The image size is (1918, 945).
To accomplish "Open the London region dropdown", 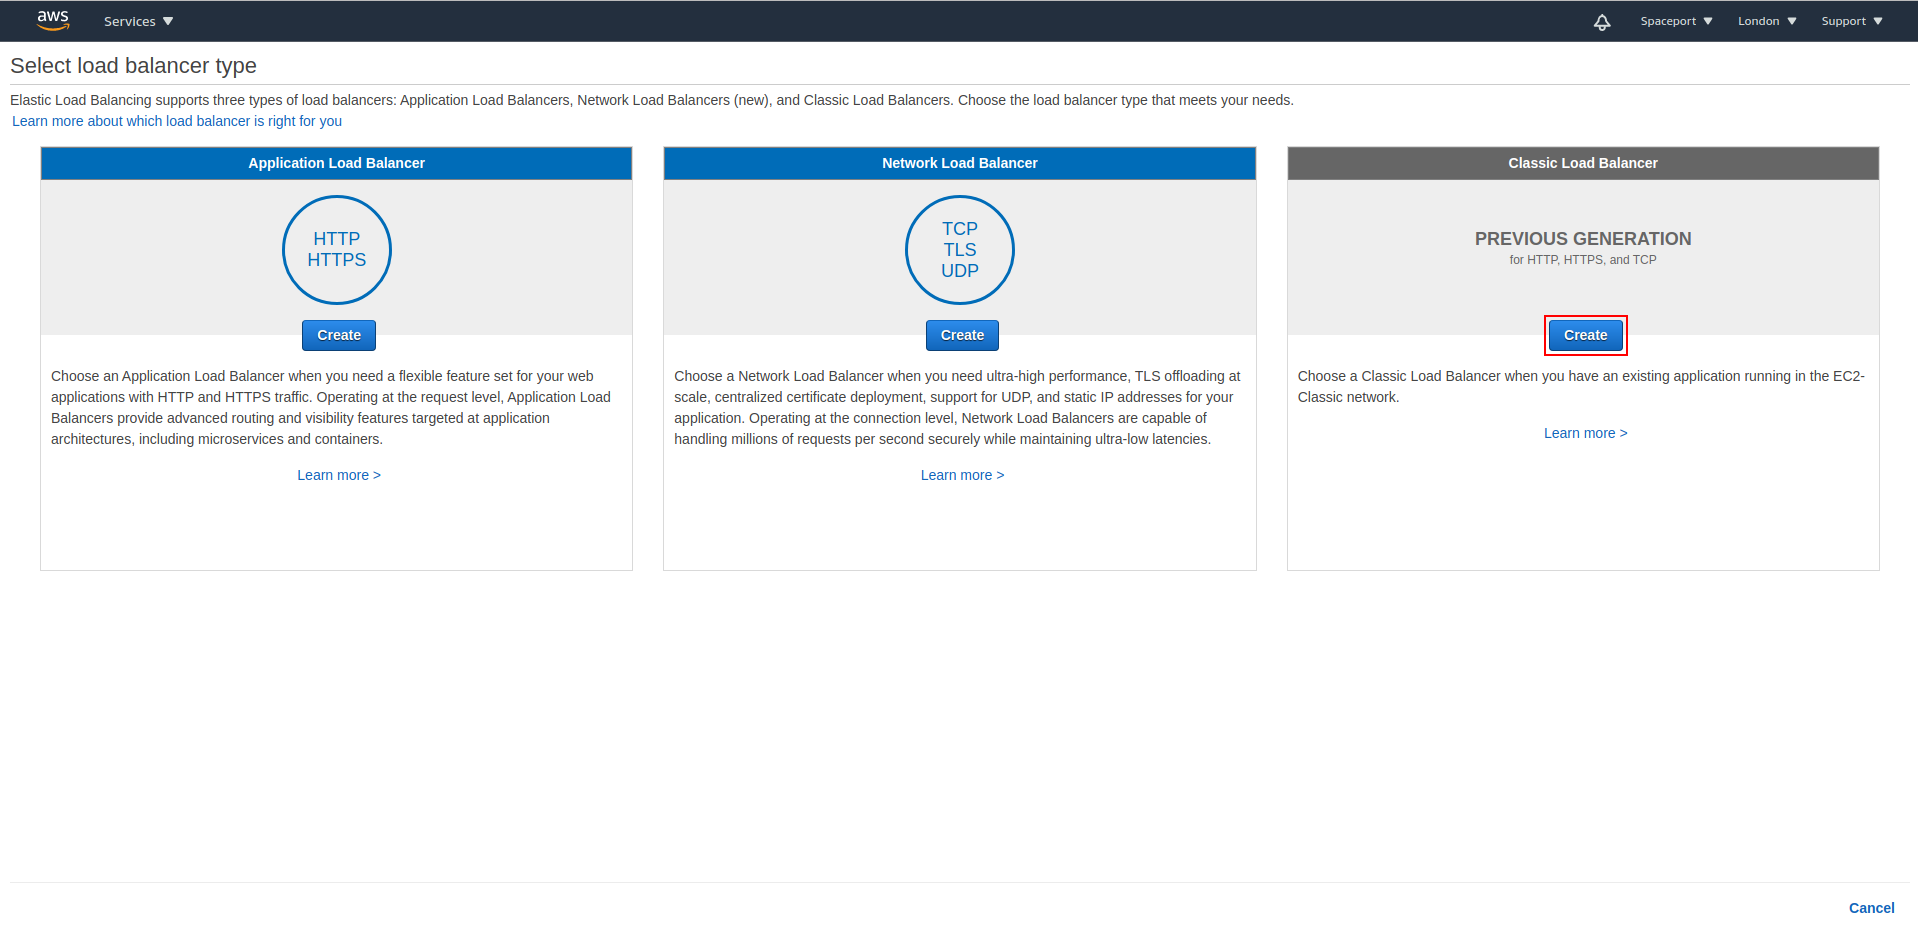I will pyautogui.click(x=1767, y=21).
